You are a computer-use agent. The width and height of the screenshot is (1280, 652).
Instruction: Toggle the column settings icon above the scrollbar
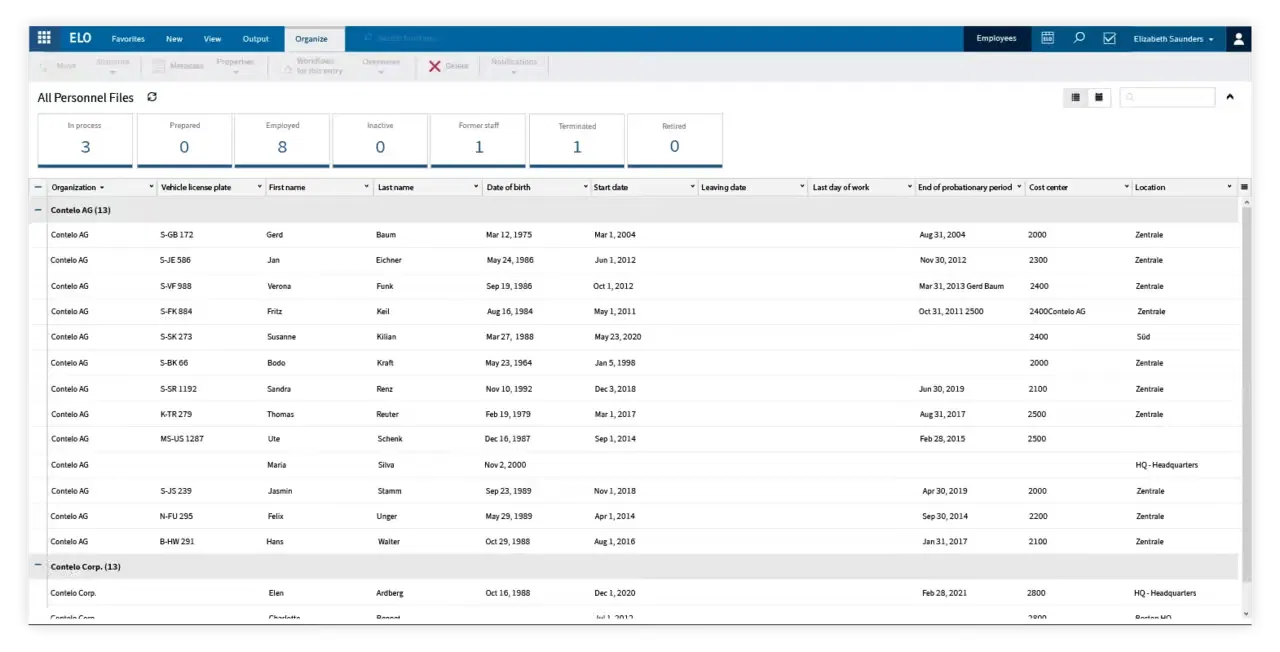tap(1244, 187)
